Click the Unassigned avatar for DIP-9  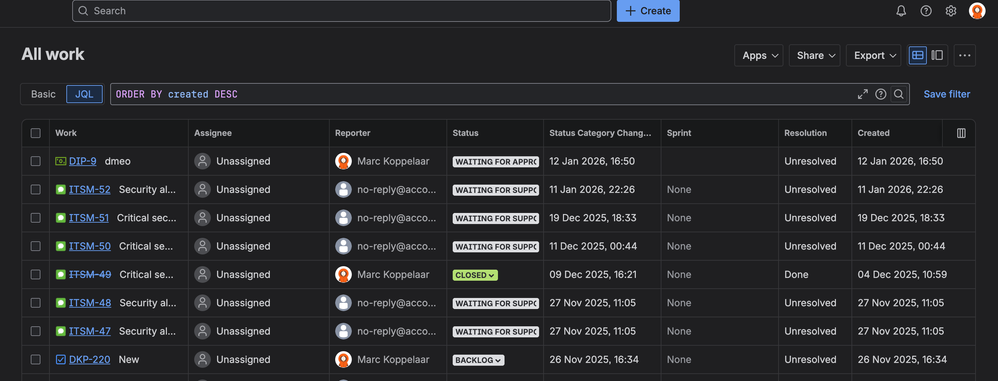202,162
